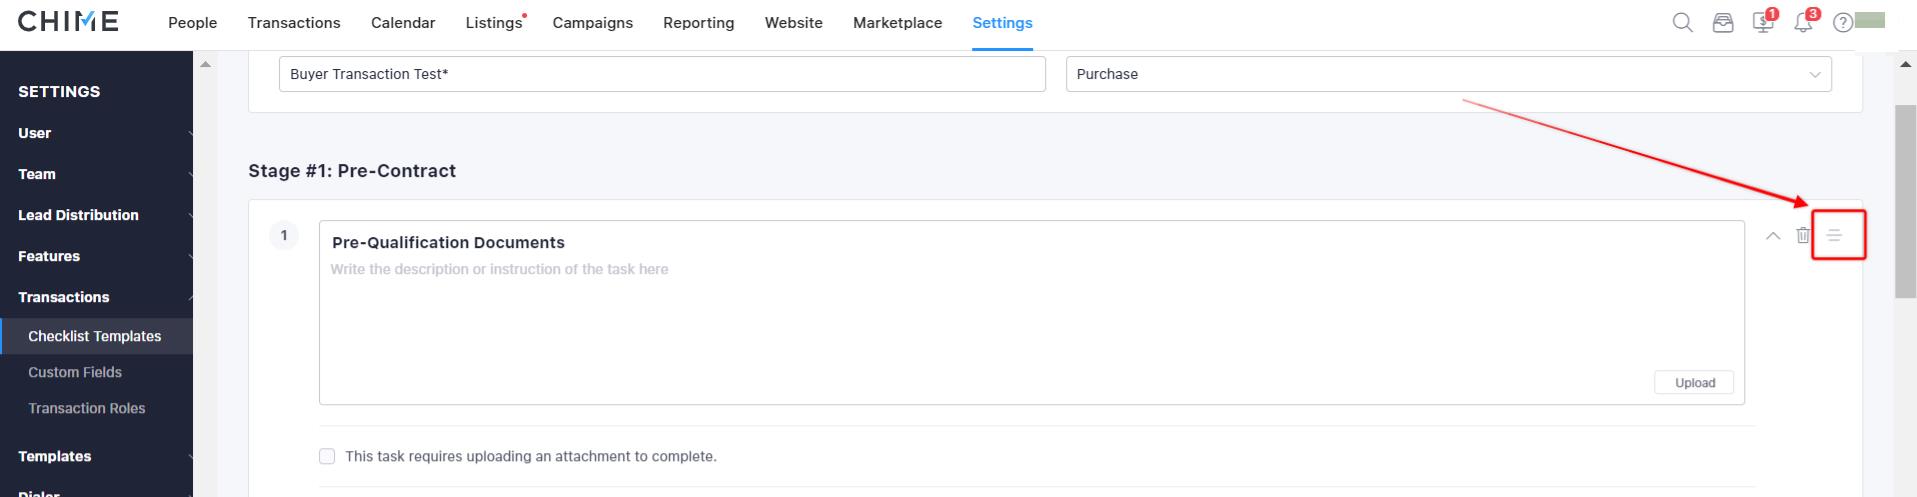The width and height of the screenshot is (1917, 497).
Task: Click the SETTINGS sidebar heading
Action: (x=59, y=91)
